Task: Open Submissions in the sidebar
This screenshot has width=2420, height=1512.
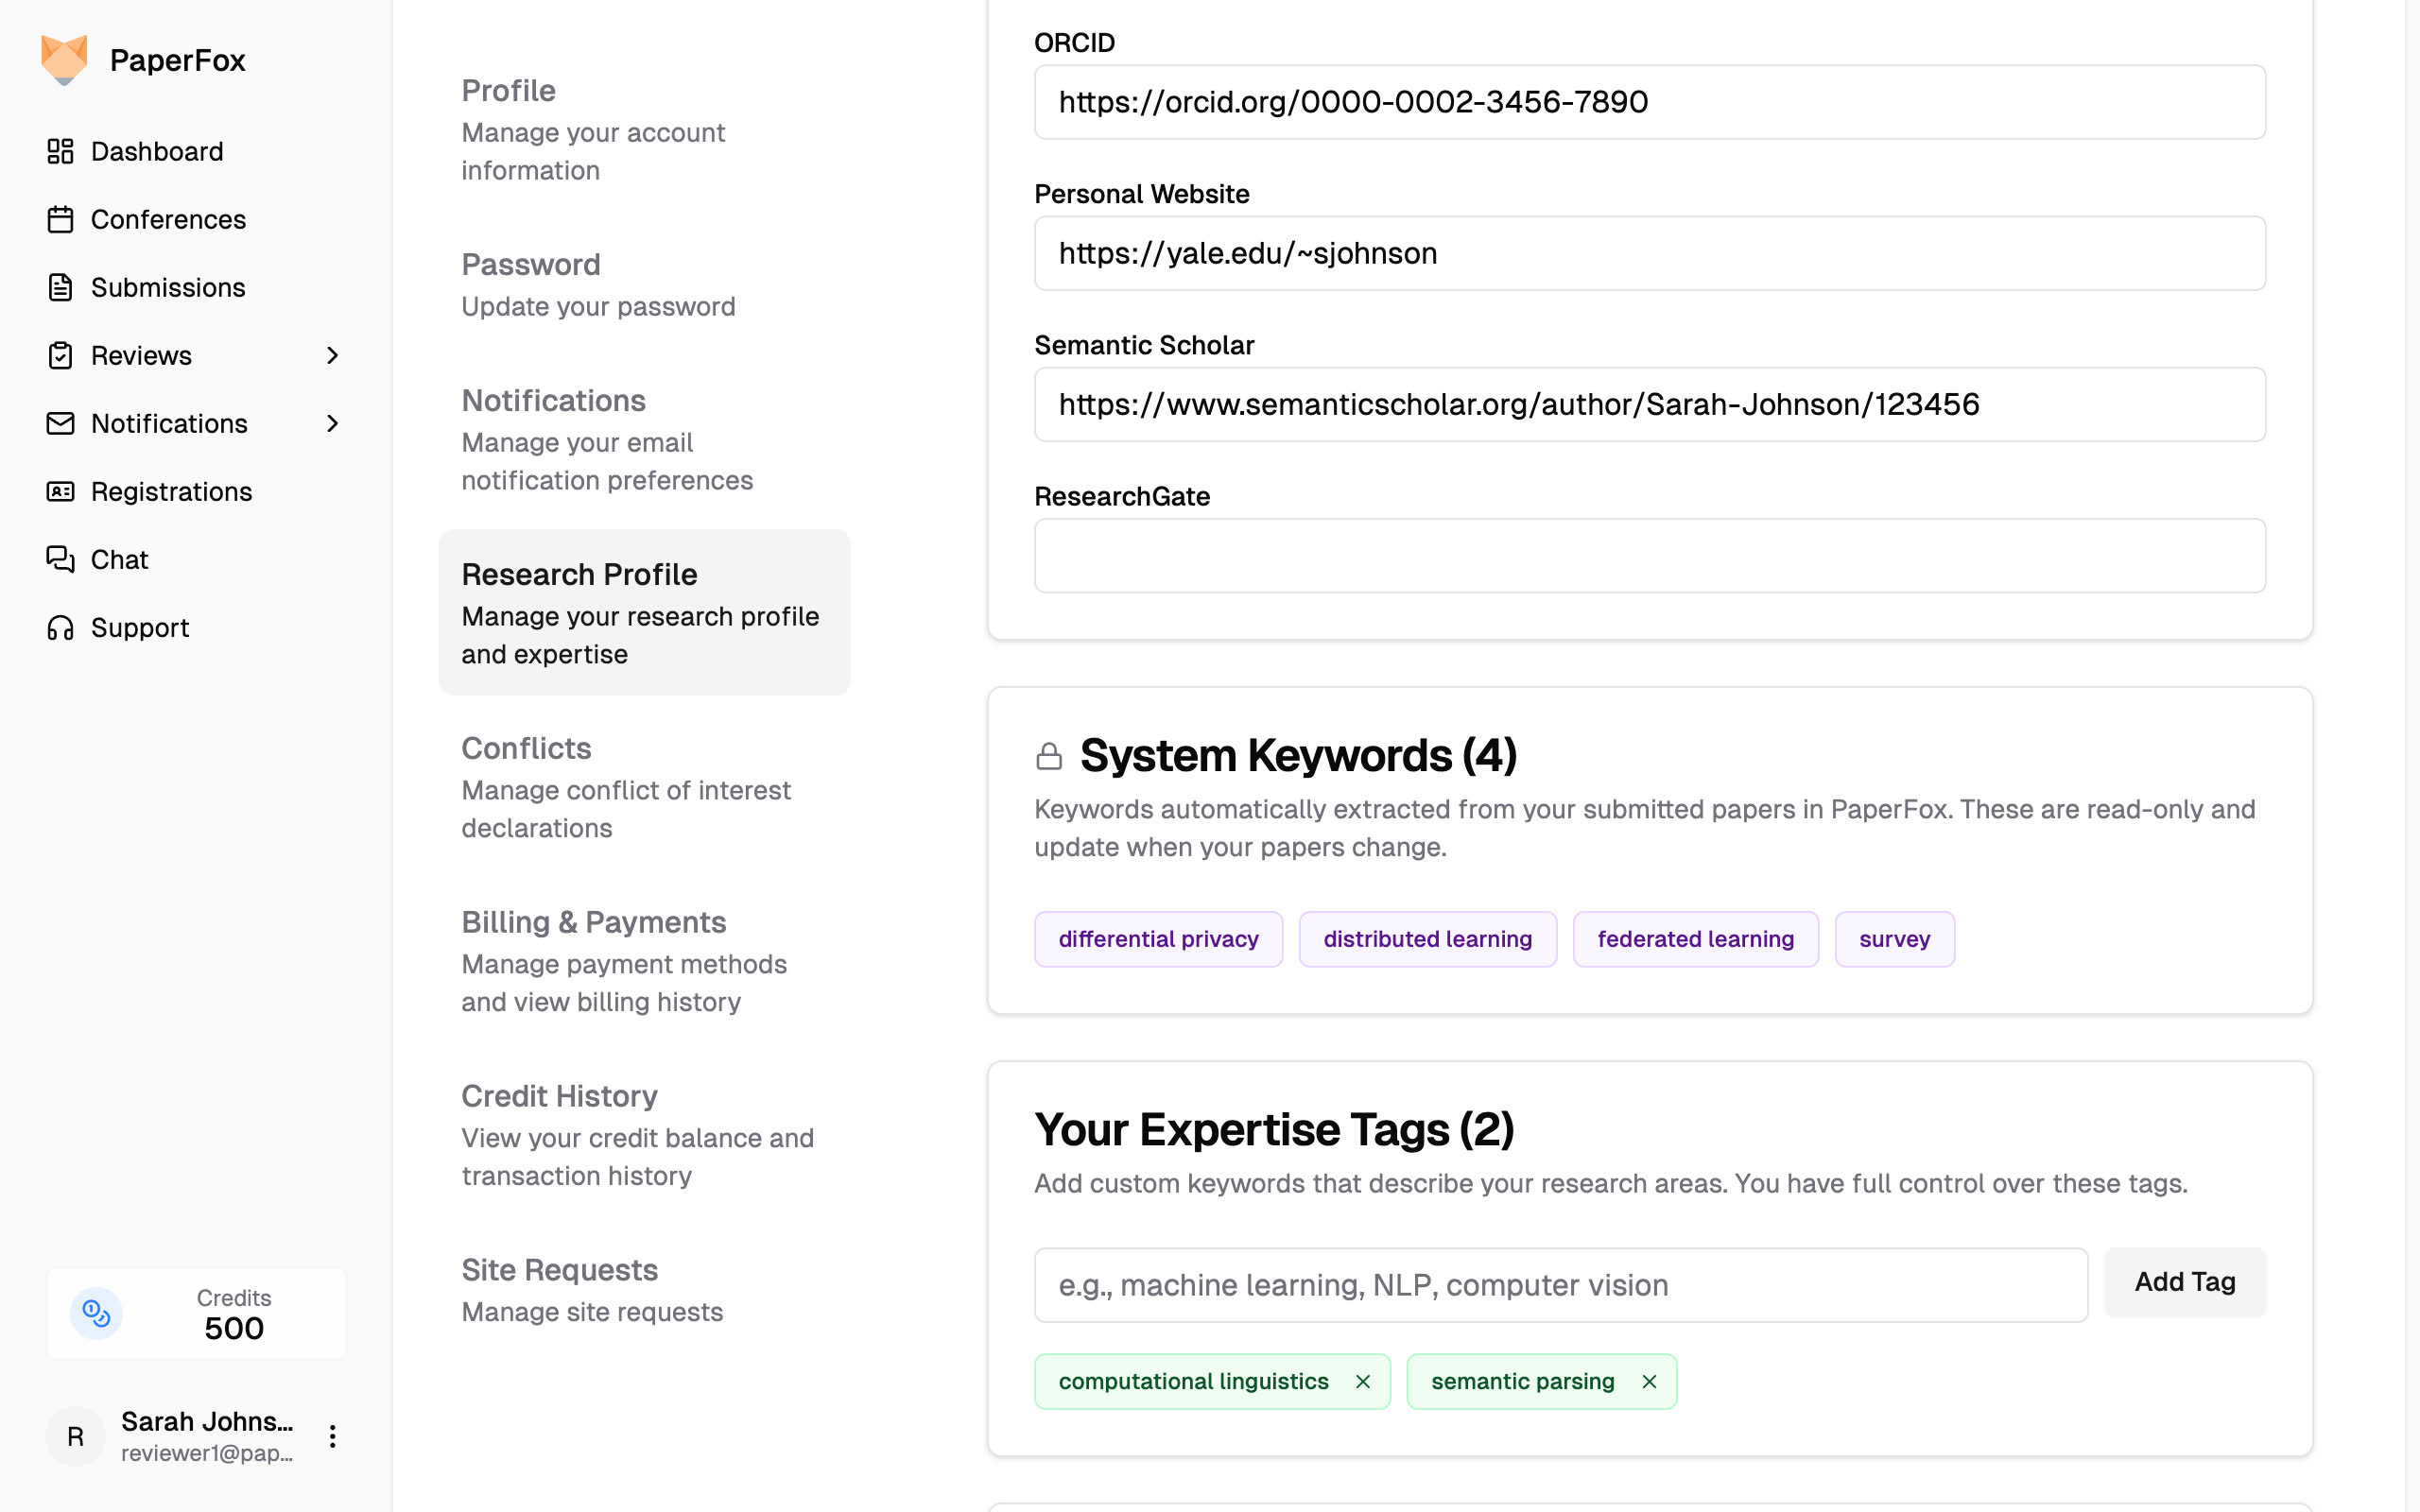Action: point(167,287)
